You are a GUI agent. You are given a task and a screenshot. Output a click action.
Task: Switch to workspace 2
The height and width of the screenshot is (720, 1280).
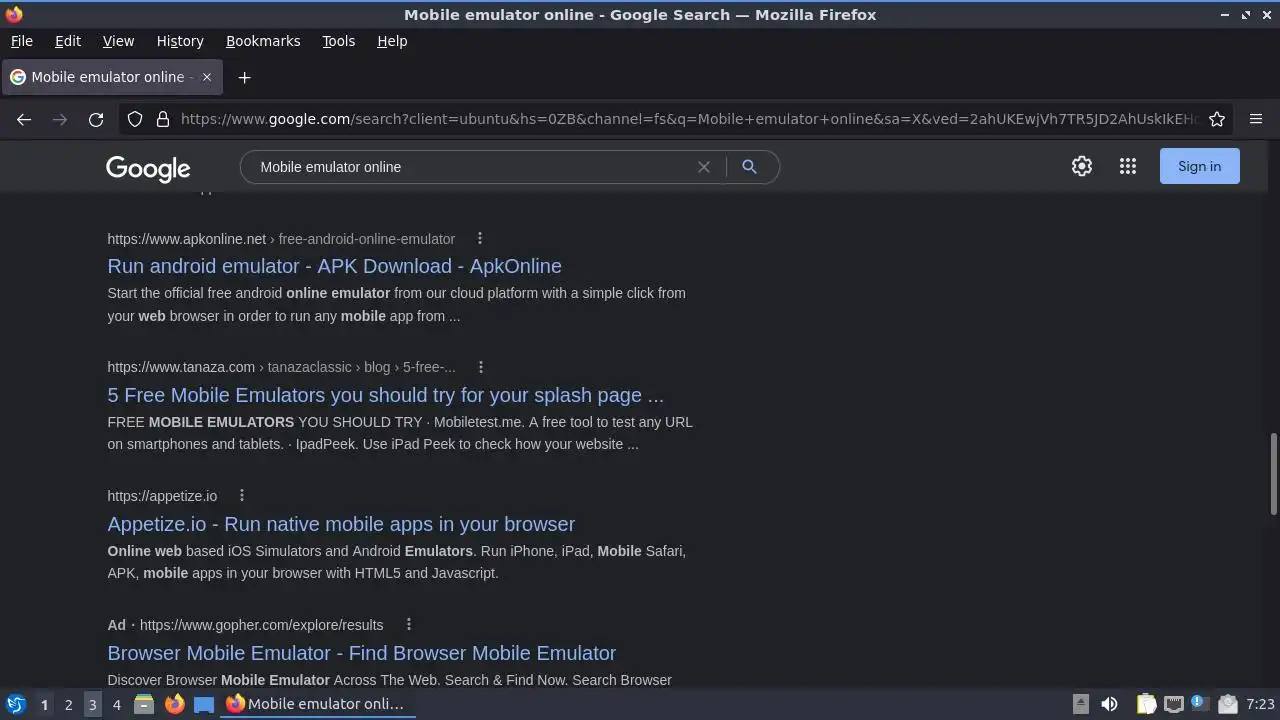(x=68, y=704)
